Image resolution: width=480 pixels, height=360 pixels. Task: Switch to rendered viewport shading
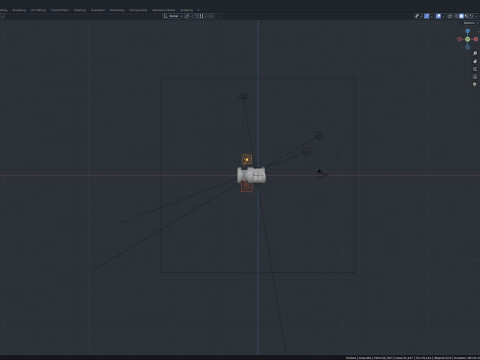471,16
